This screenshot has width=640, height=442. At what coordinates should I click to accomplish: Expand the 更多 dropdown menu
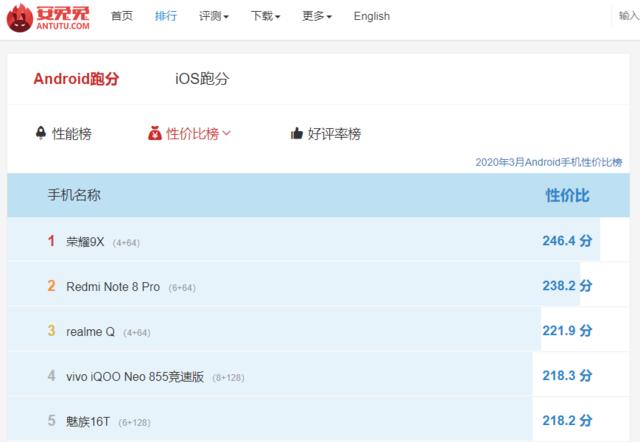tap(317, 16)
